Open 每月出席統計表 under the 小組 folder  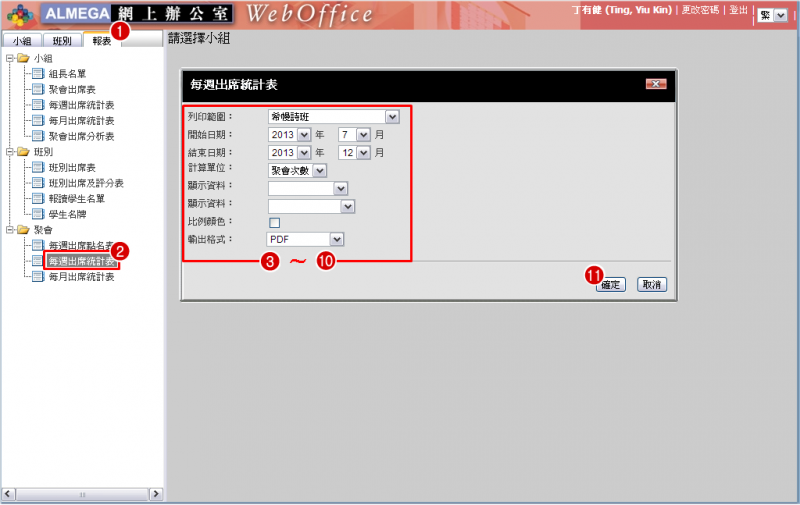coord(81,120)
